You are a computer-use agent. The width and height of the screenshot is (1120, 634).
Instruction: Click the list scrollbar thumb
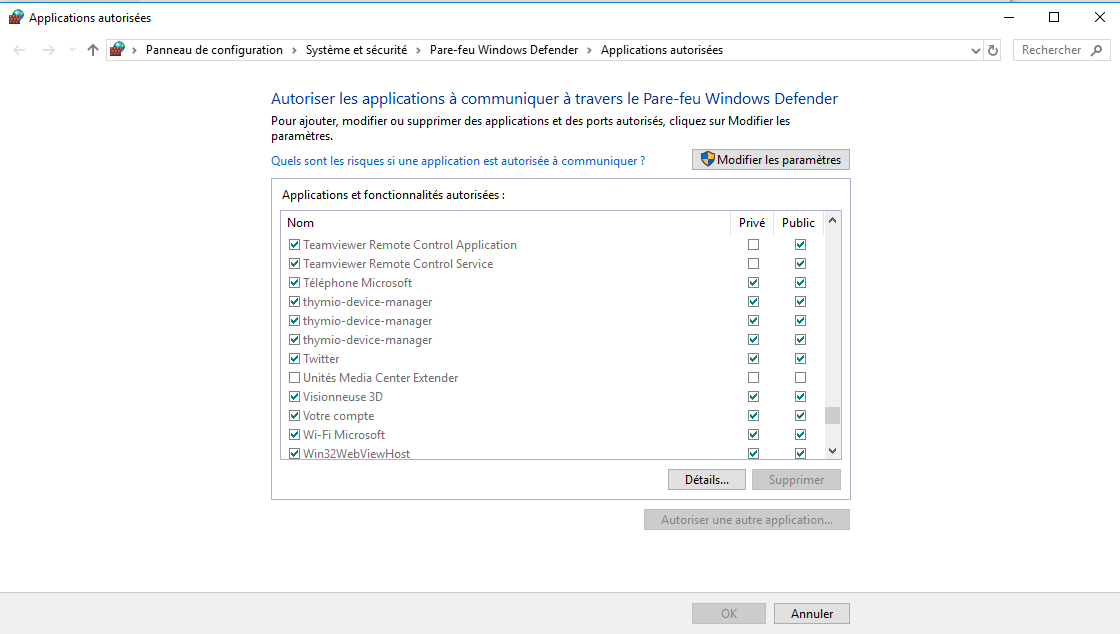[x=832, y=416]
